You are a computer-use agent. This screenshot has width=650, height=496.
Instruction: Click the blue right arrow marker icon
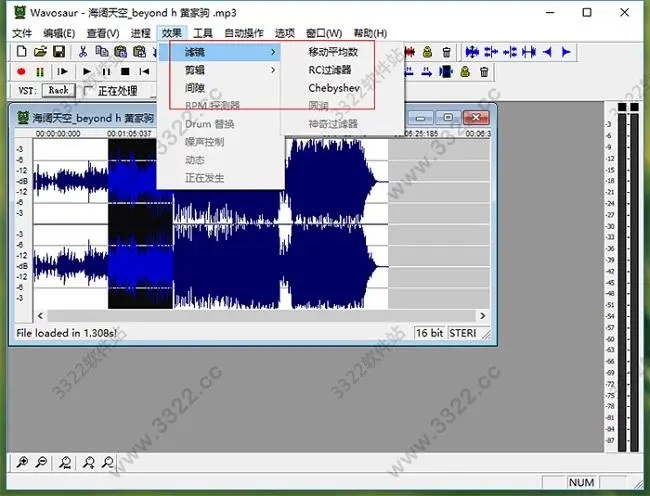click(x=566, y=51)
